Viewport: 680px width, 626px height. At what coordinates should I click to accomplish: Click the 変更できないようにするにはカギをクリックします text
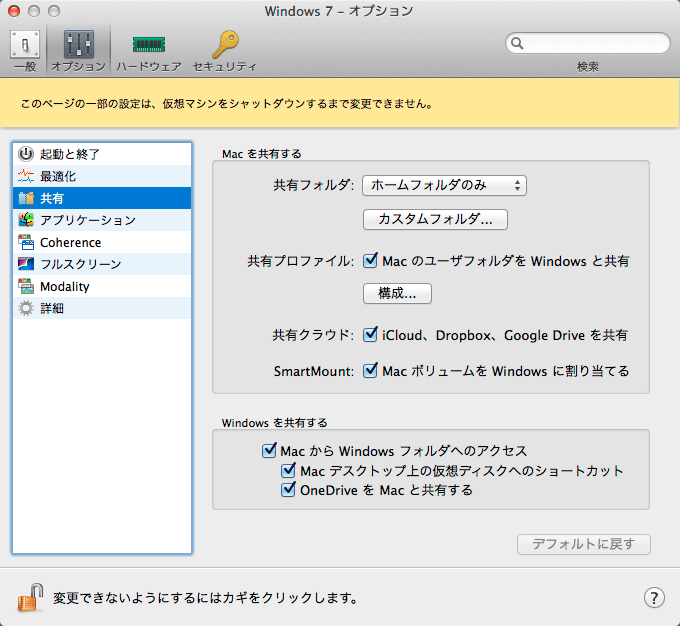pos(206,598)
